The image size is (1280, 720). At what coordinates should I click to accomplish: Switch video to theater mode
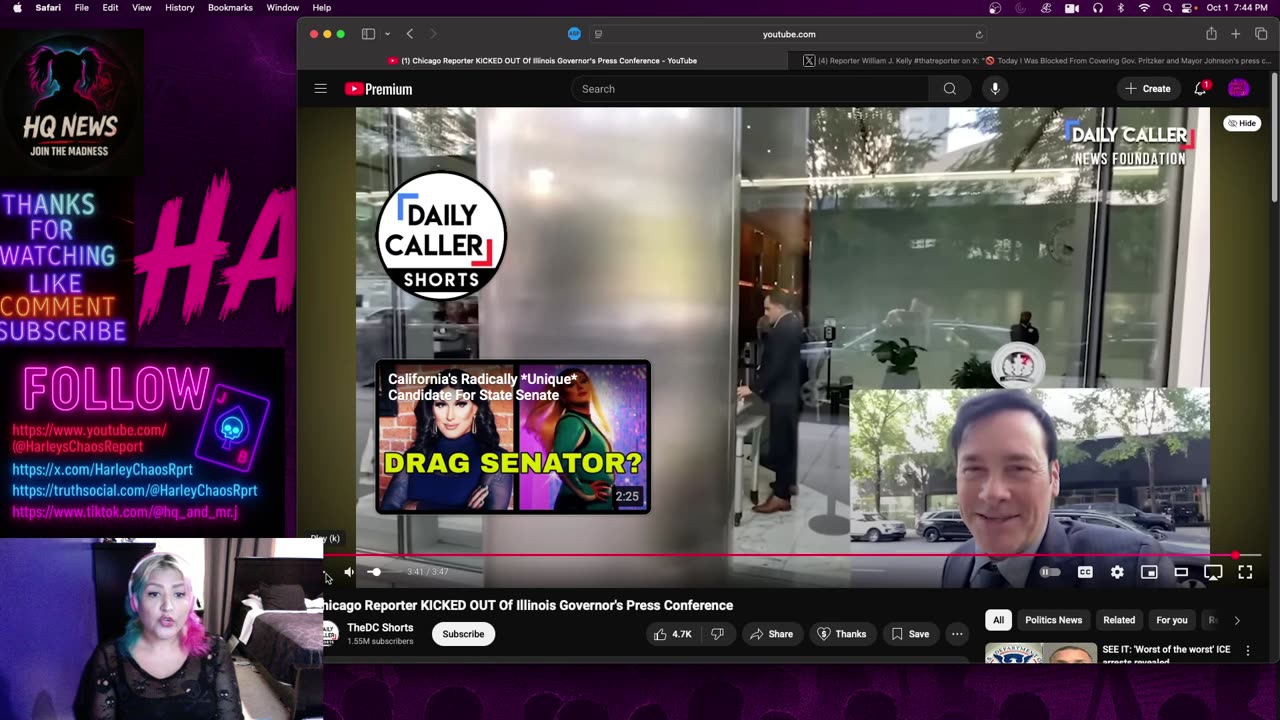click(1181, 572)
